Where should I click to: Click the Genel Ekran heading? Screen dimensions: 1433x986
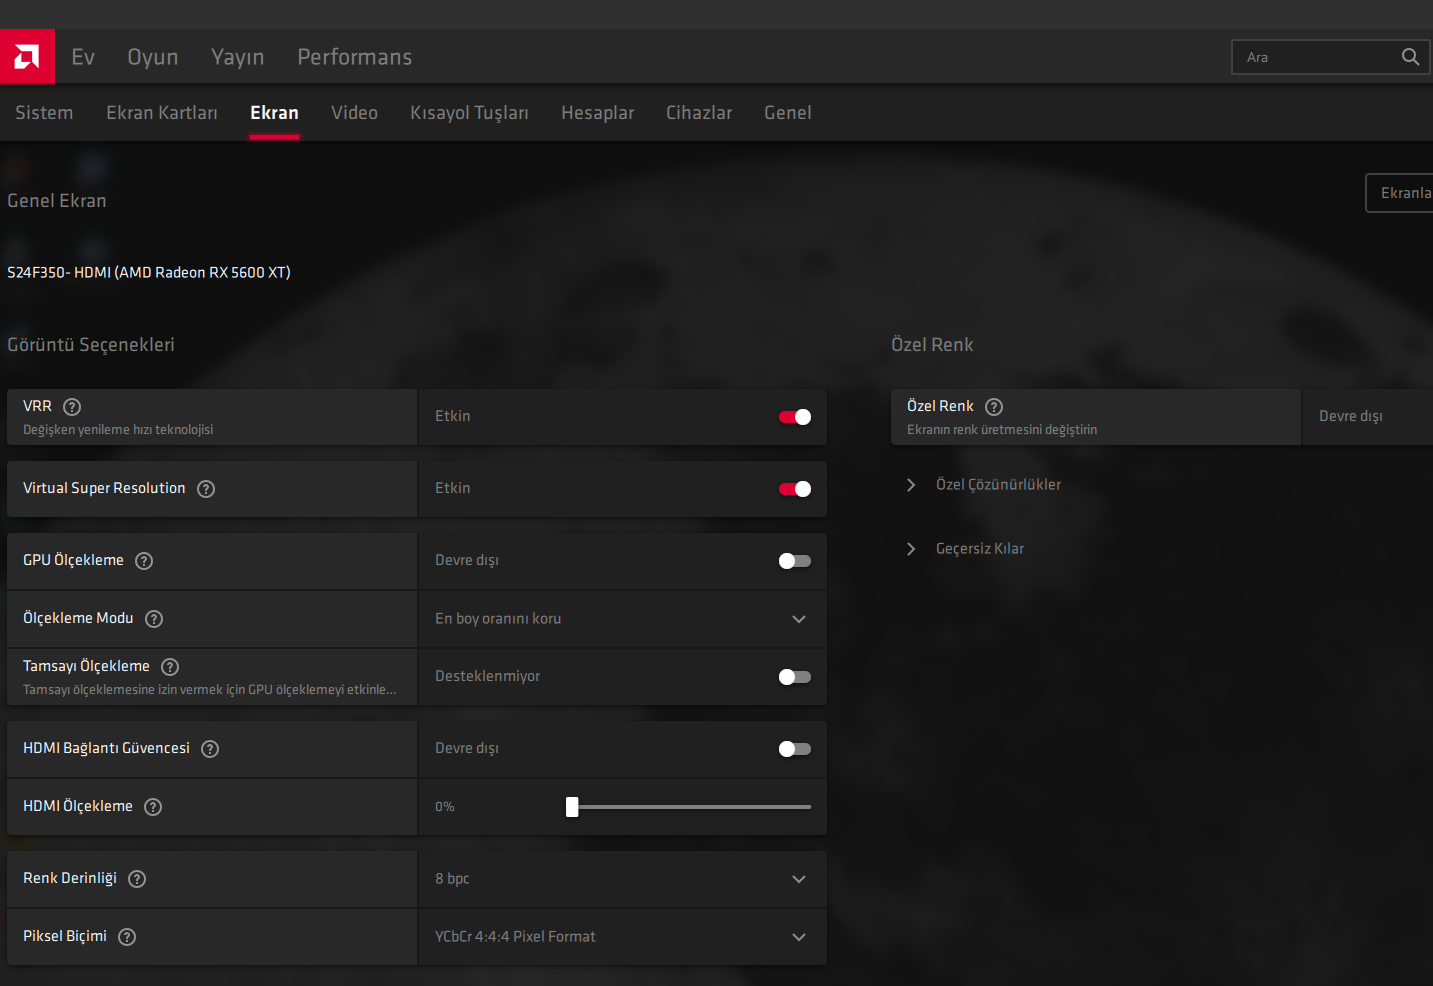click(x=57, y=201)
